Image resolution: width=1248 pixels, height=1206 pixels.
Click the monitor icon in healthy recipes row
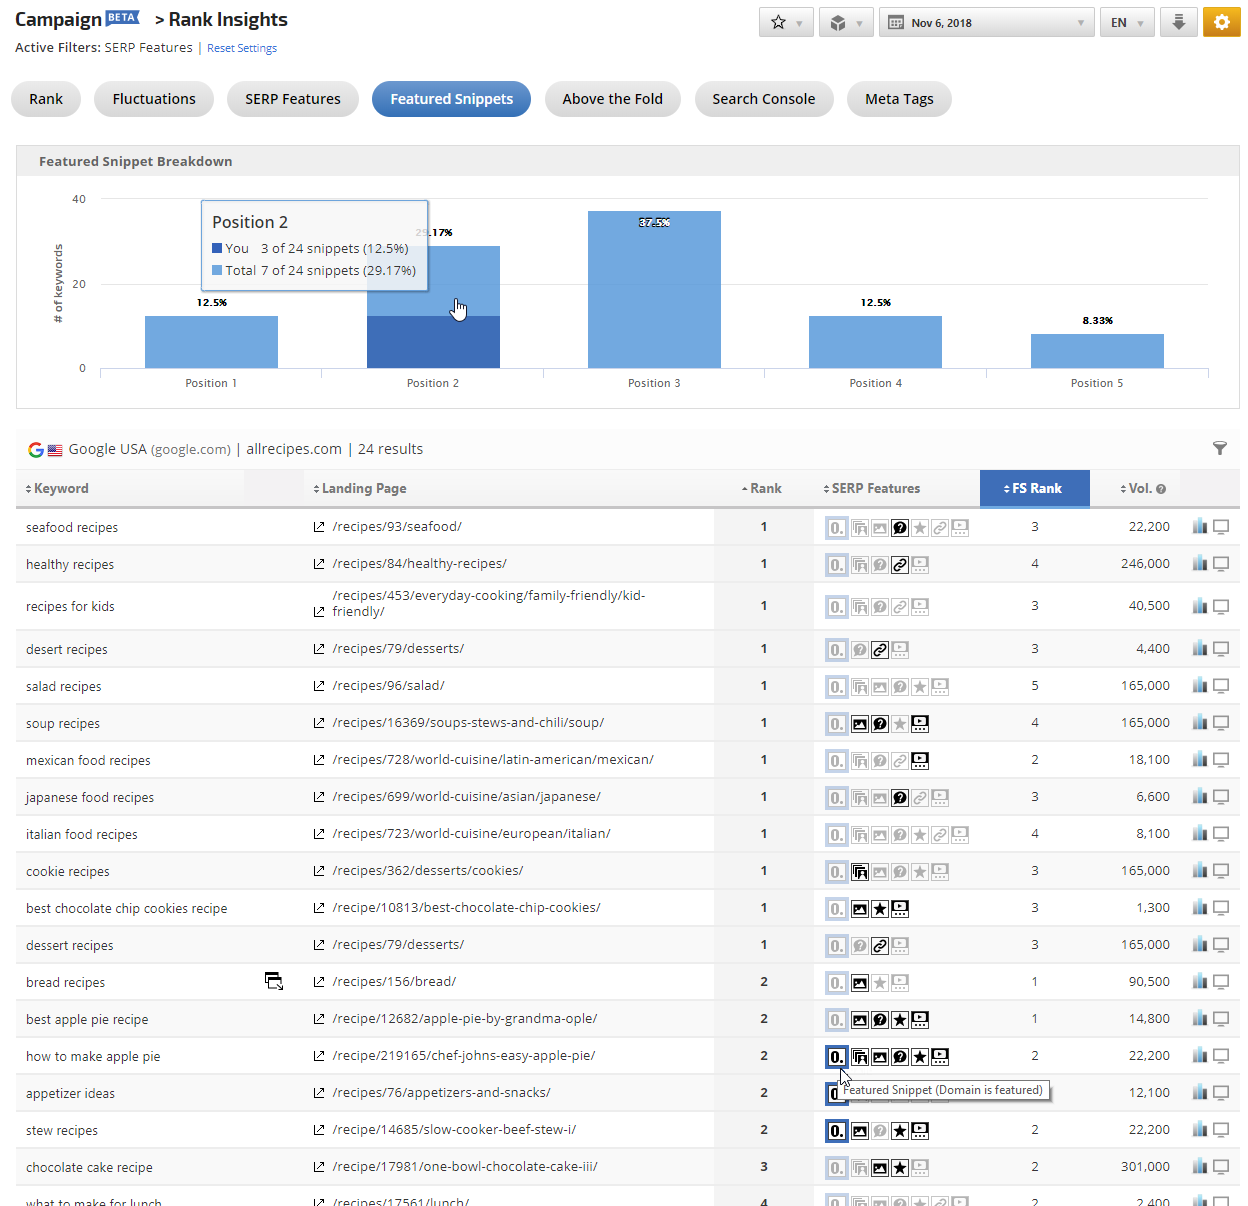point(1221,564)
